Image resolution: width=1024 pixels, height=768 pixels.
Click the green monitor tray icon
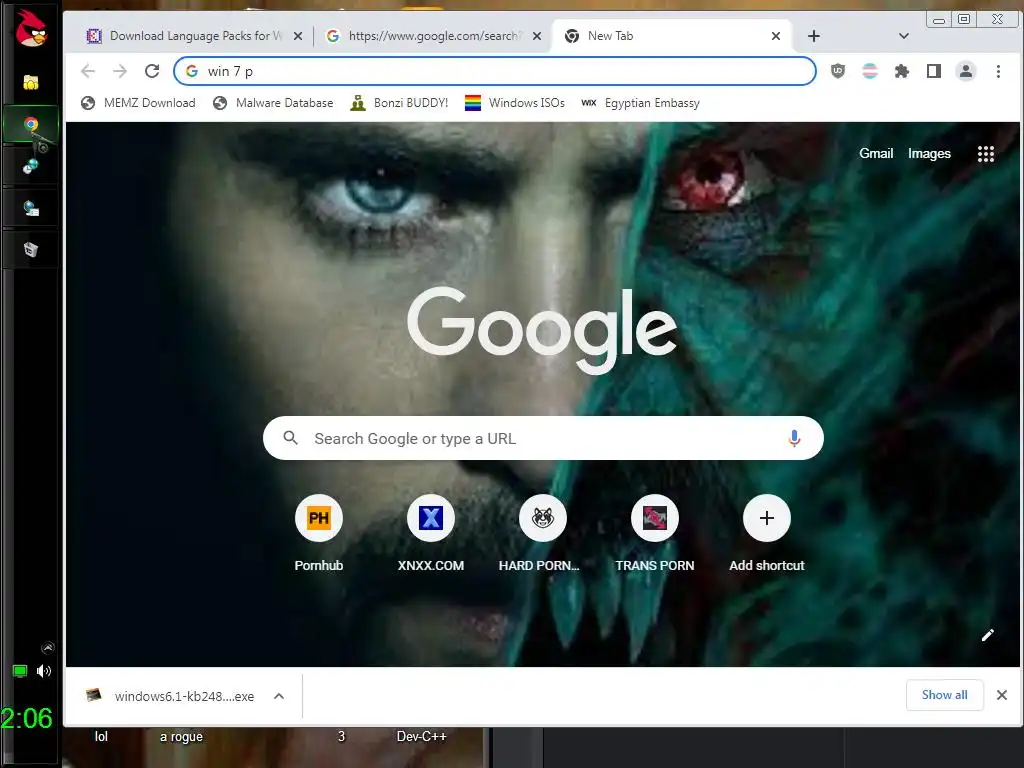(x=20, y=671)
